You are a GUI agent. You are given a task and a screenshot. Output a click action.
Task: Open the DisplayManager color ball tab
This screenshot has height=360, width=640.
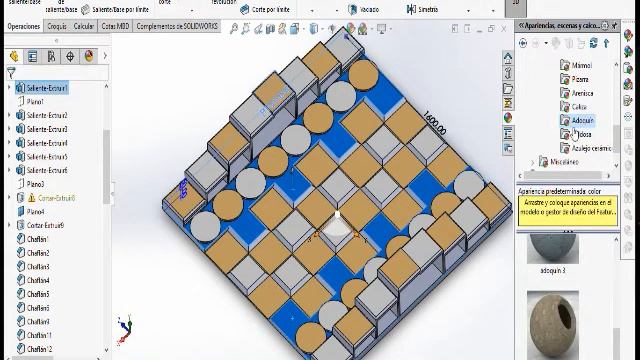[89, 56]
